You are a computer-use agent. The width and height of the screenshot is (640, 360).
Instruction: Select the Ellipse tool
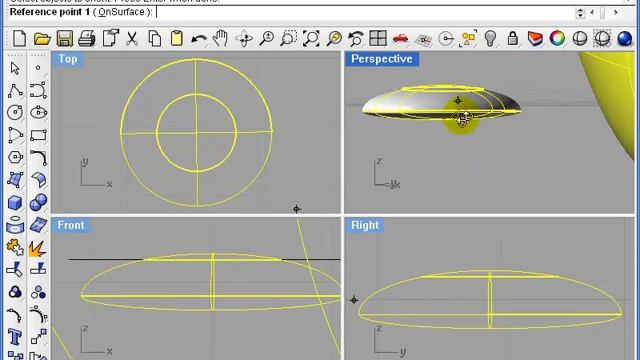38,113
